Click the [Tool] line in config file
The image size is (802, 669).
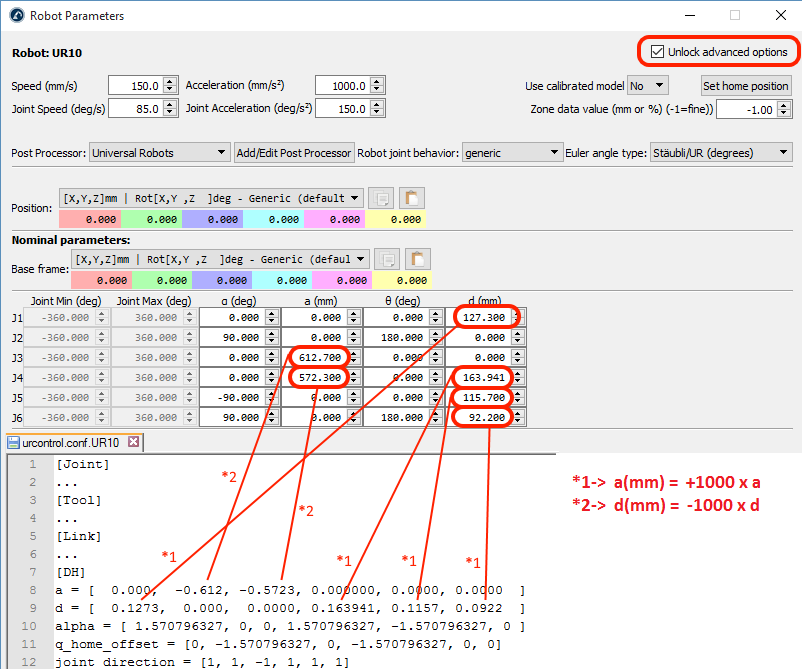[79, 500]
